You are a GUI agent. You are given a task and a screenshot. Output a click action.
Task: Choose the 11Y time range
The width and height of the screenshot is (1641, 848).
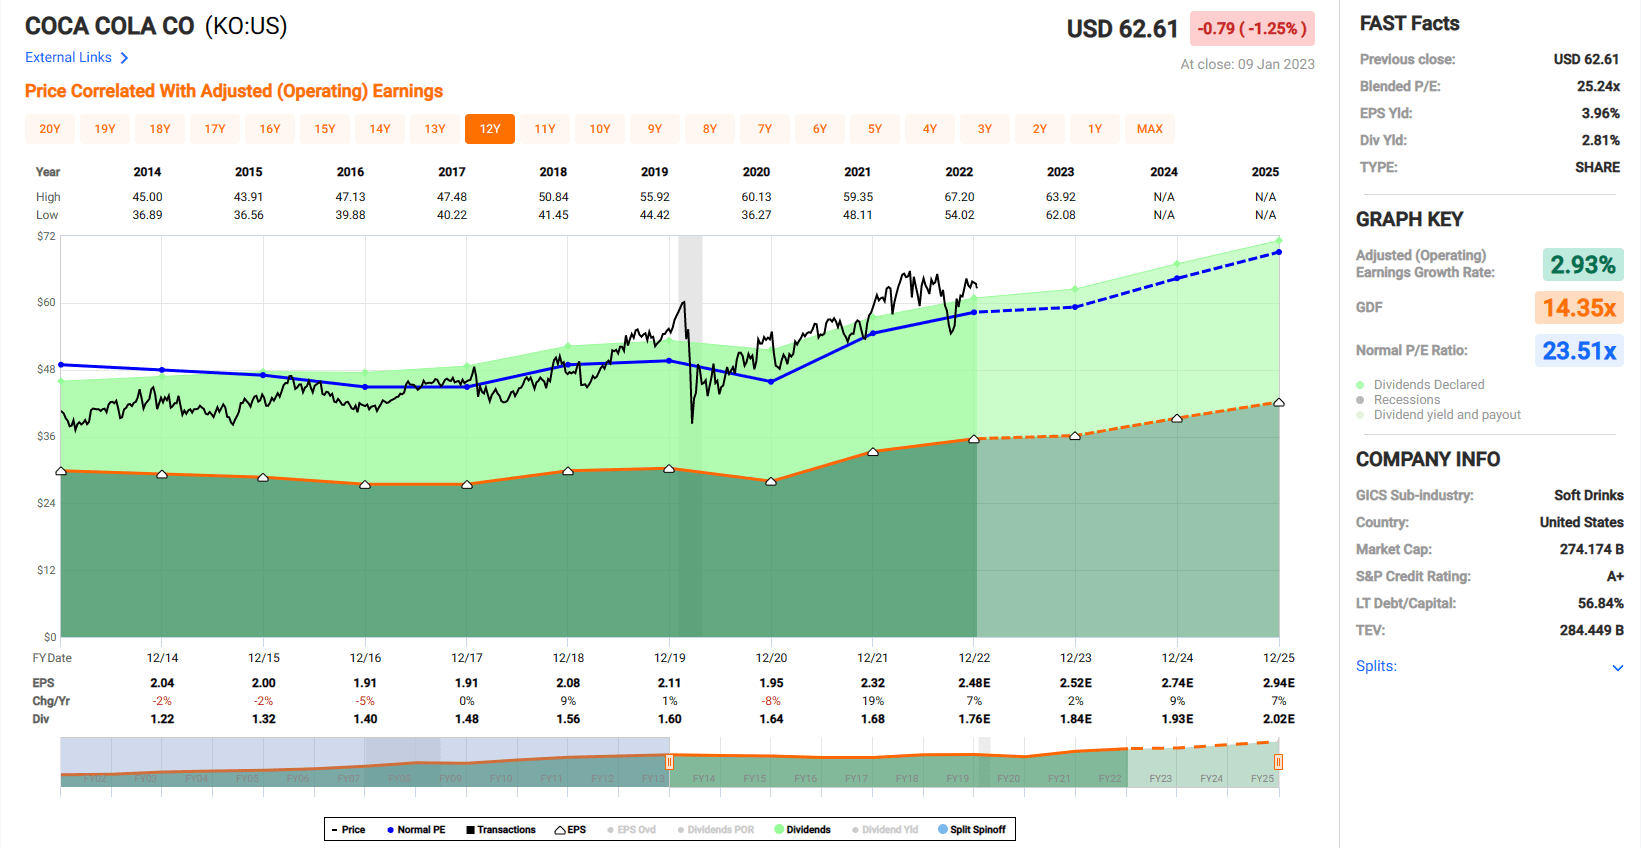pyautogui.click(x=545, y=129)
